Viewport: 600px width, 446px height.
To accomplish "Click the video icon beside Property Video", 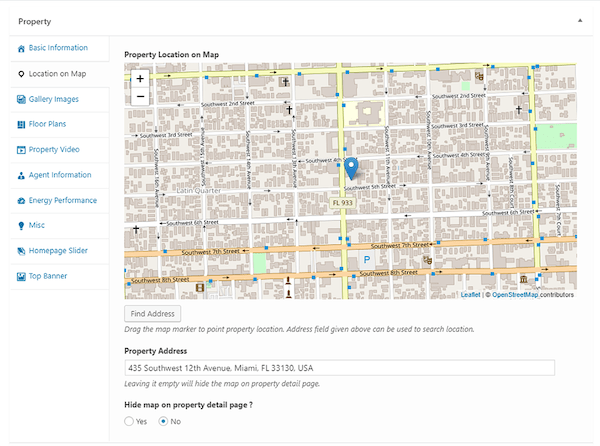I will coord(21,150).
